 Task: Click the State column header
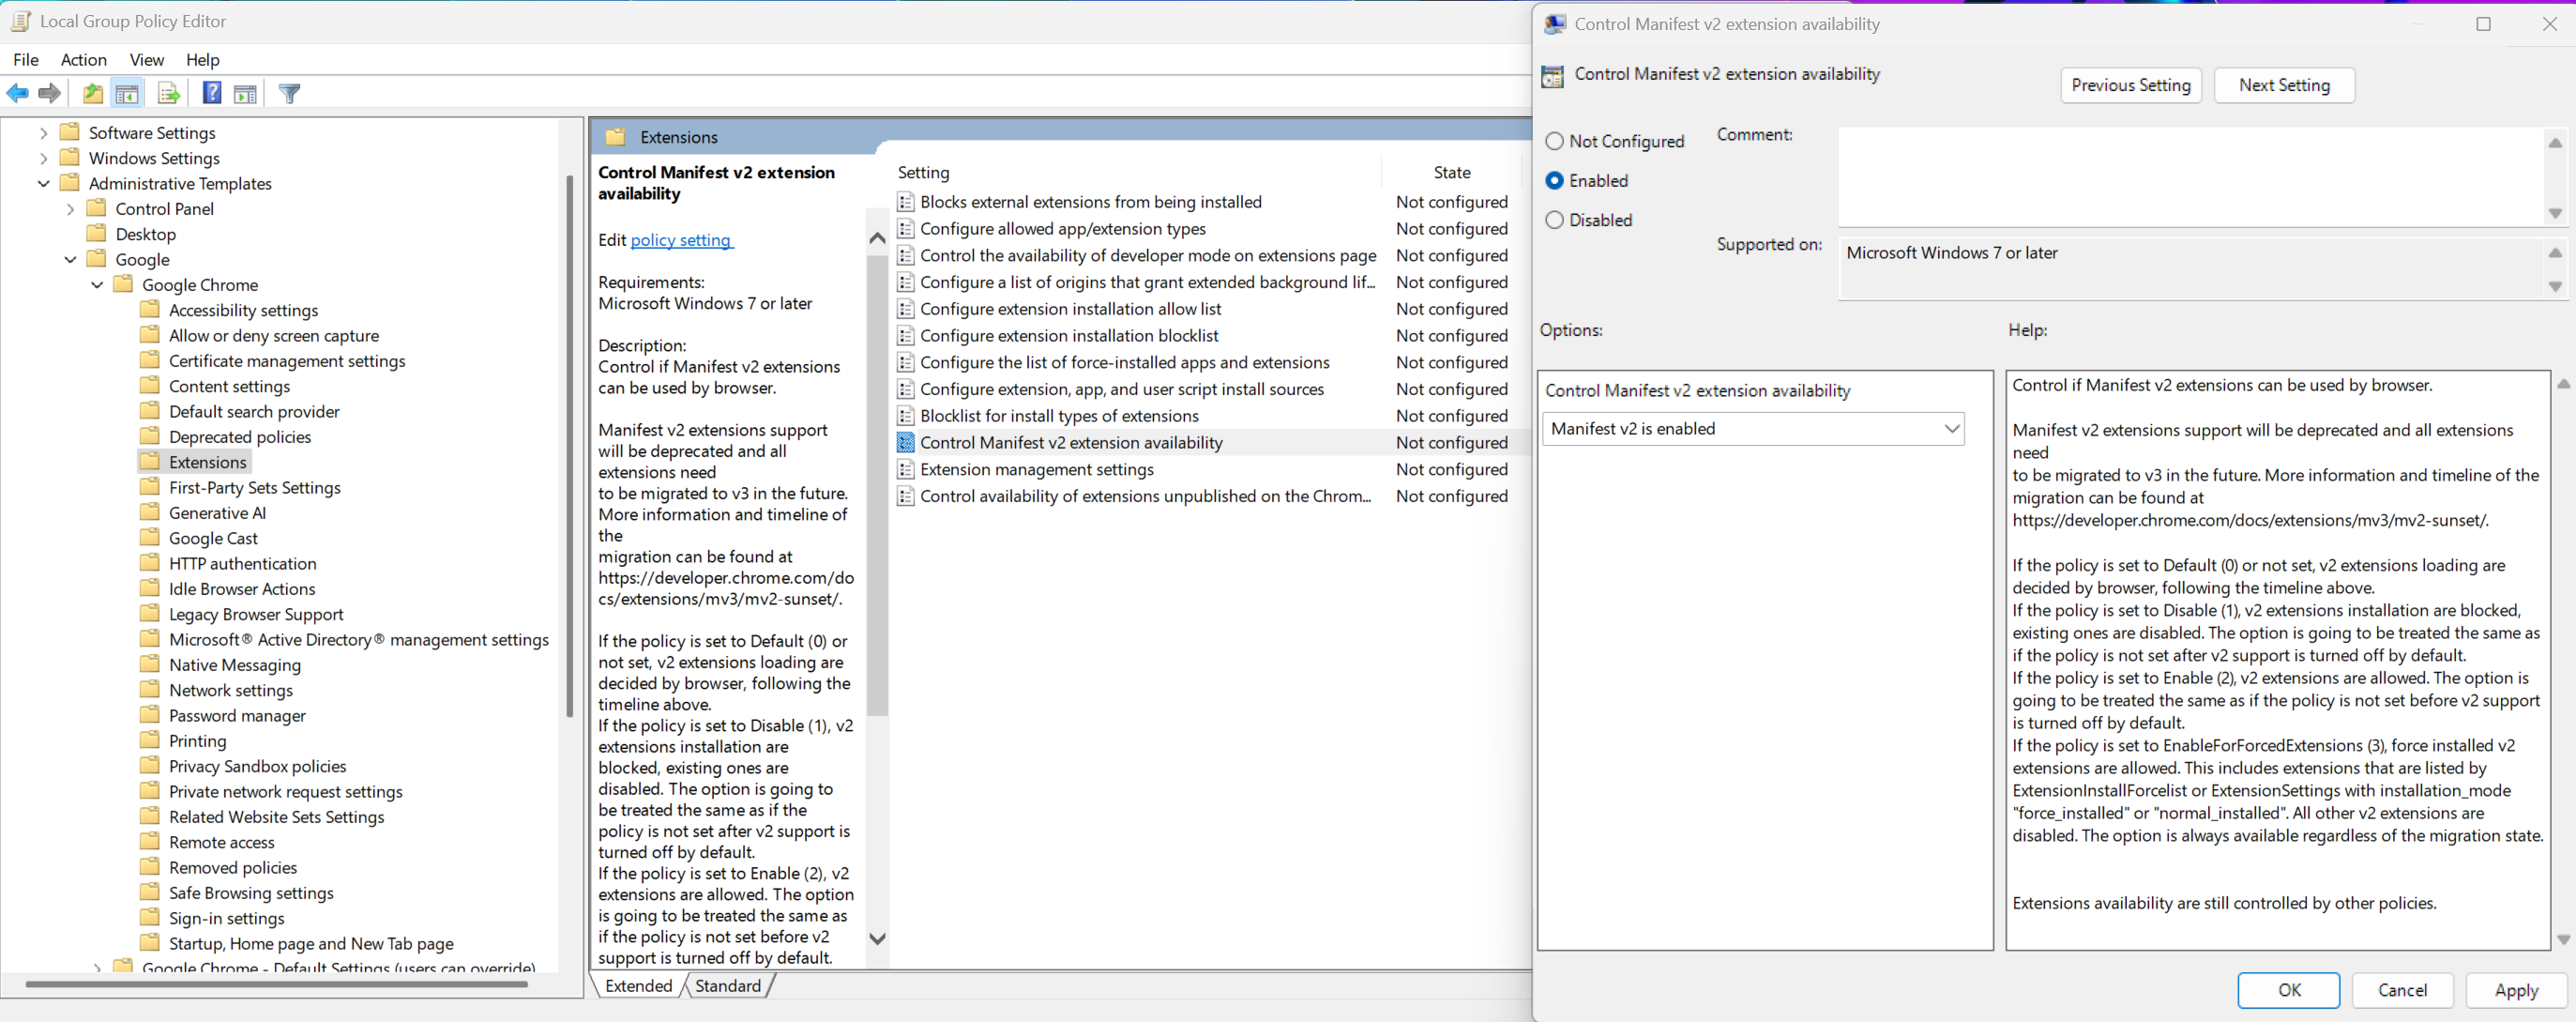[1452, 173]
